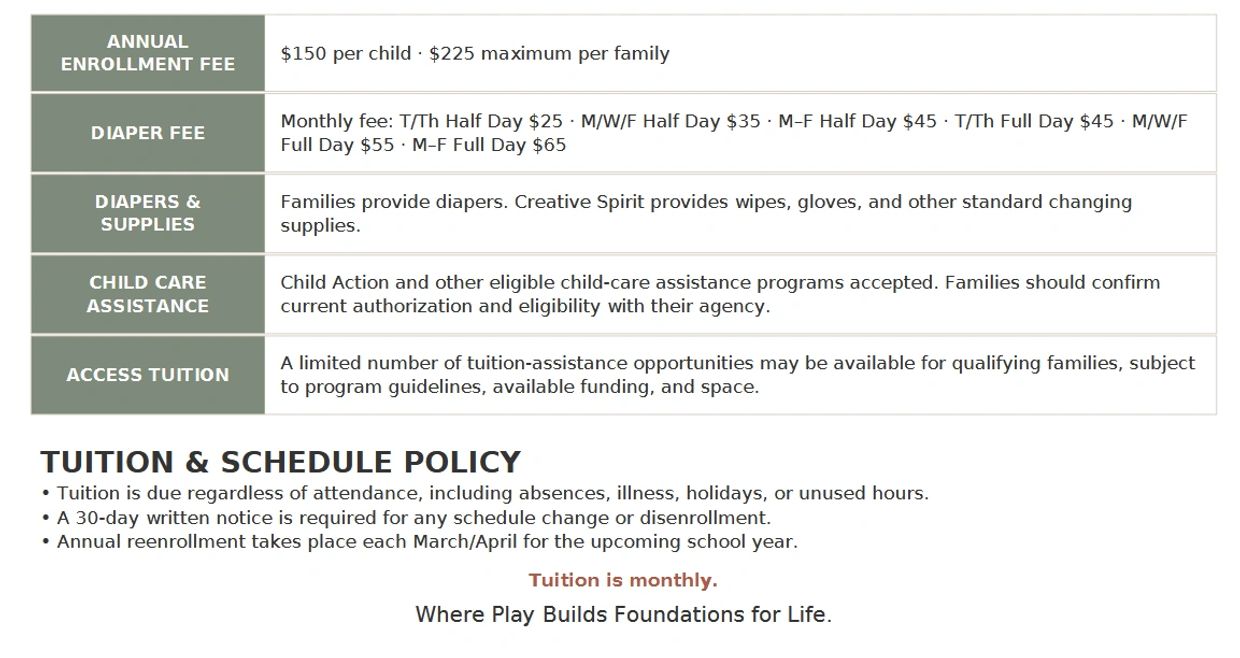This screenshot has width=1240, height=658.
Task: Click the Child Action assistance programs text
Action: (720, 294)
